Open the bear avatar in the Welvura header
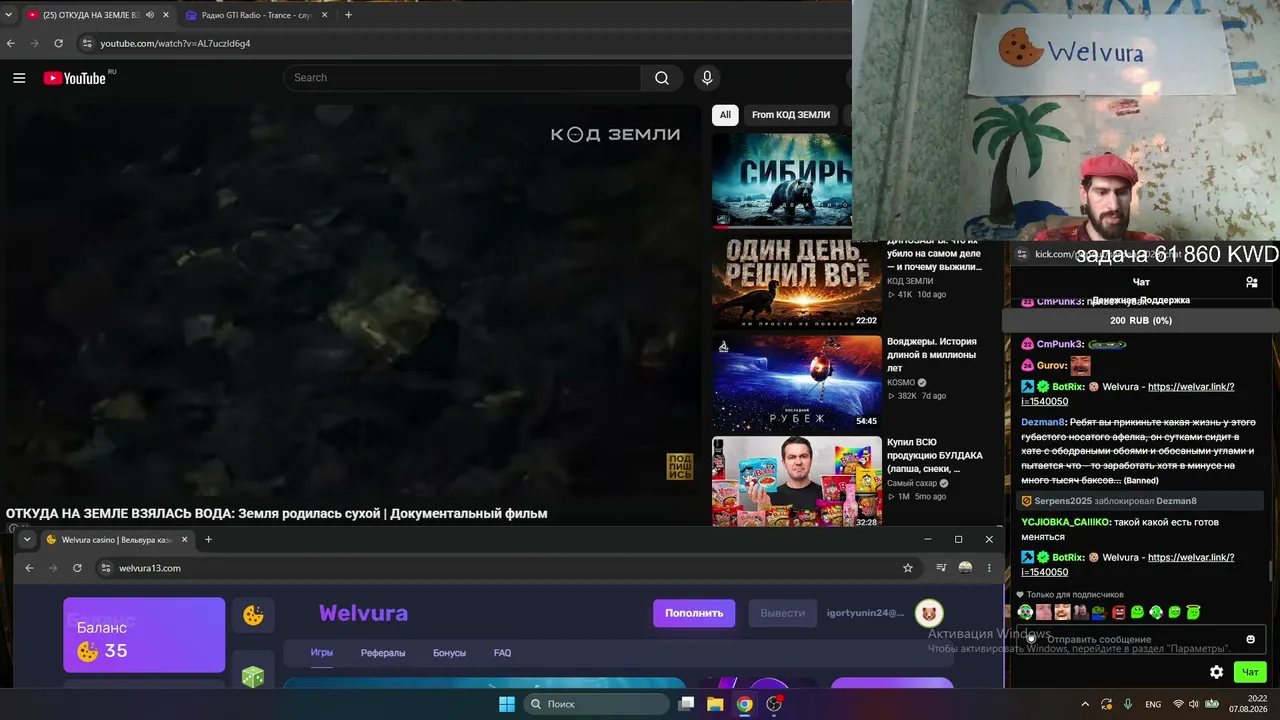The image size is (1280, 720). pyautogui.click(x=929, y=613)
